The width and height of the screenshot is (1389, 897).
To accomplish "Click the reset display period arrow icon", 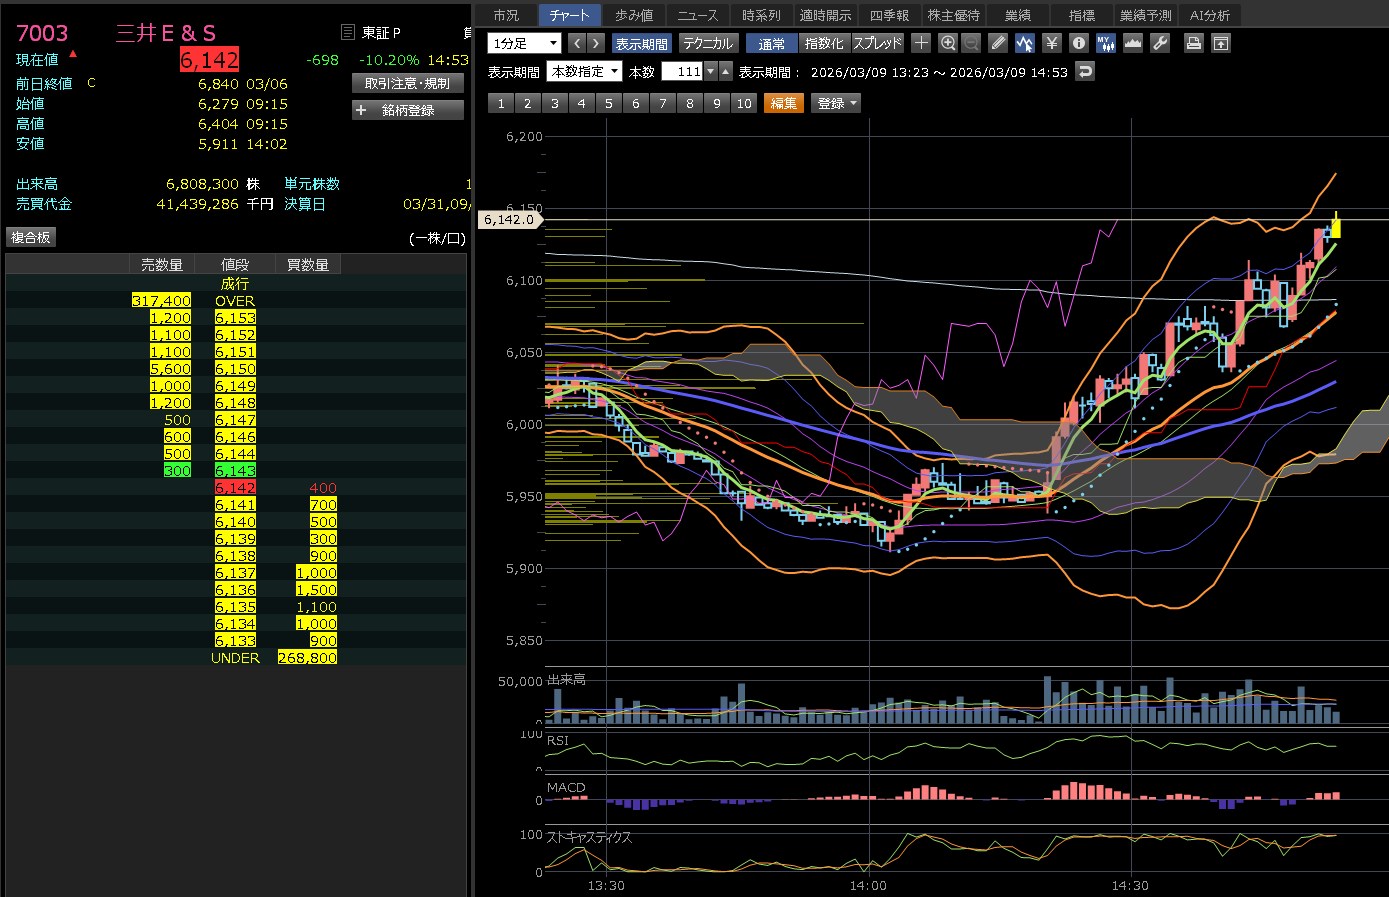I will [x=1085, y=71].
